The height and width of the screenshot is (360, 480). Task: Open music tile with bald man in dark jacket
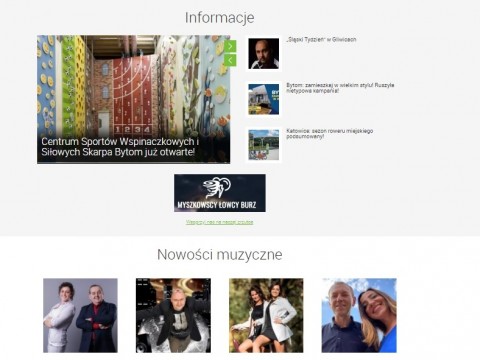(173, 316)
